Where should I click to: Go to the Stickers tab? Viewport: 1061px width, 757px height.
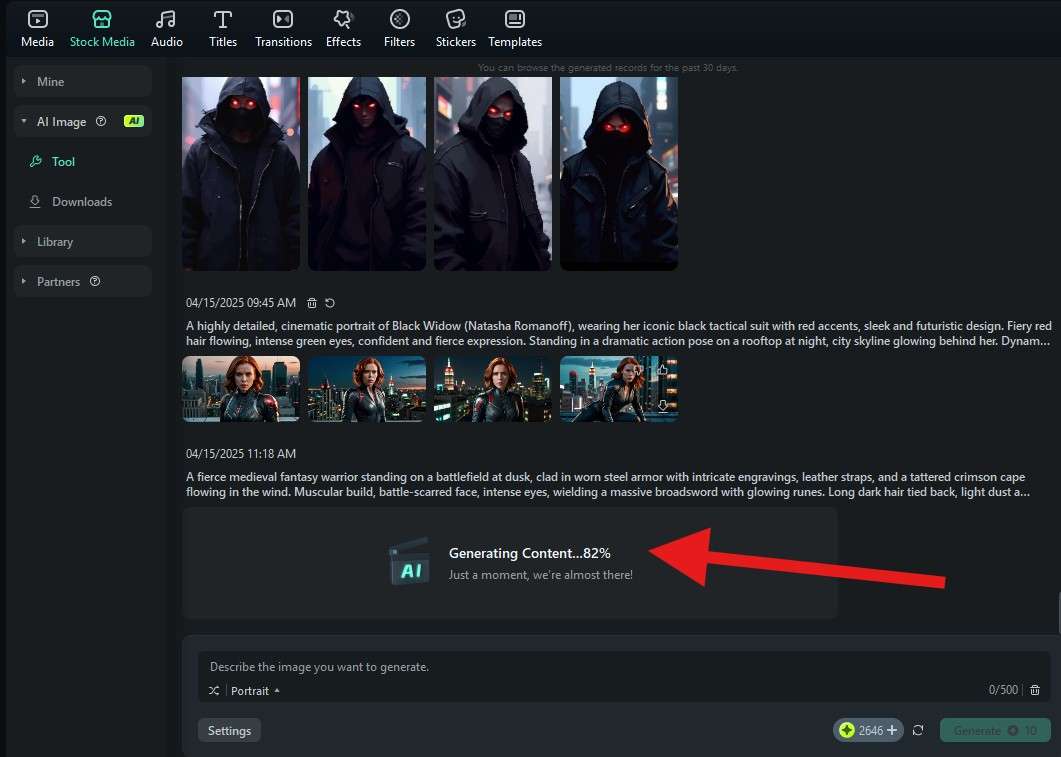click(455, 29)
